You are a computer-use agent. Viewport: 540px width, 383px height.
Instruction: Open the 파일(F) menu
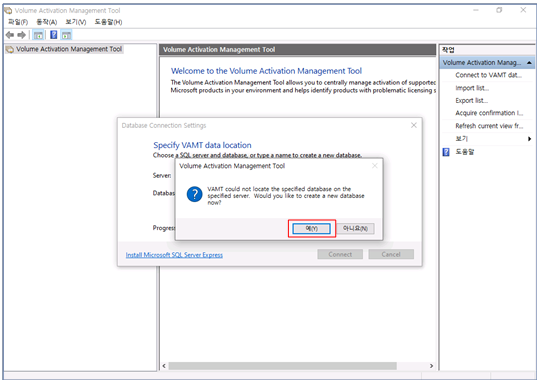18,22
